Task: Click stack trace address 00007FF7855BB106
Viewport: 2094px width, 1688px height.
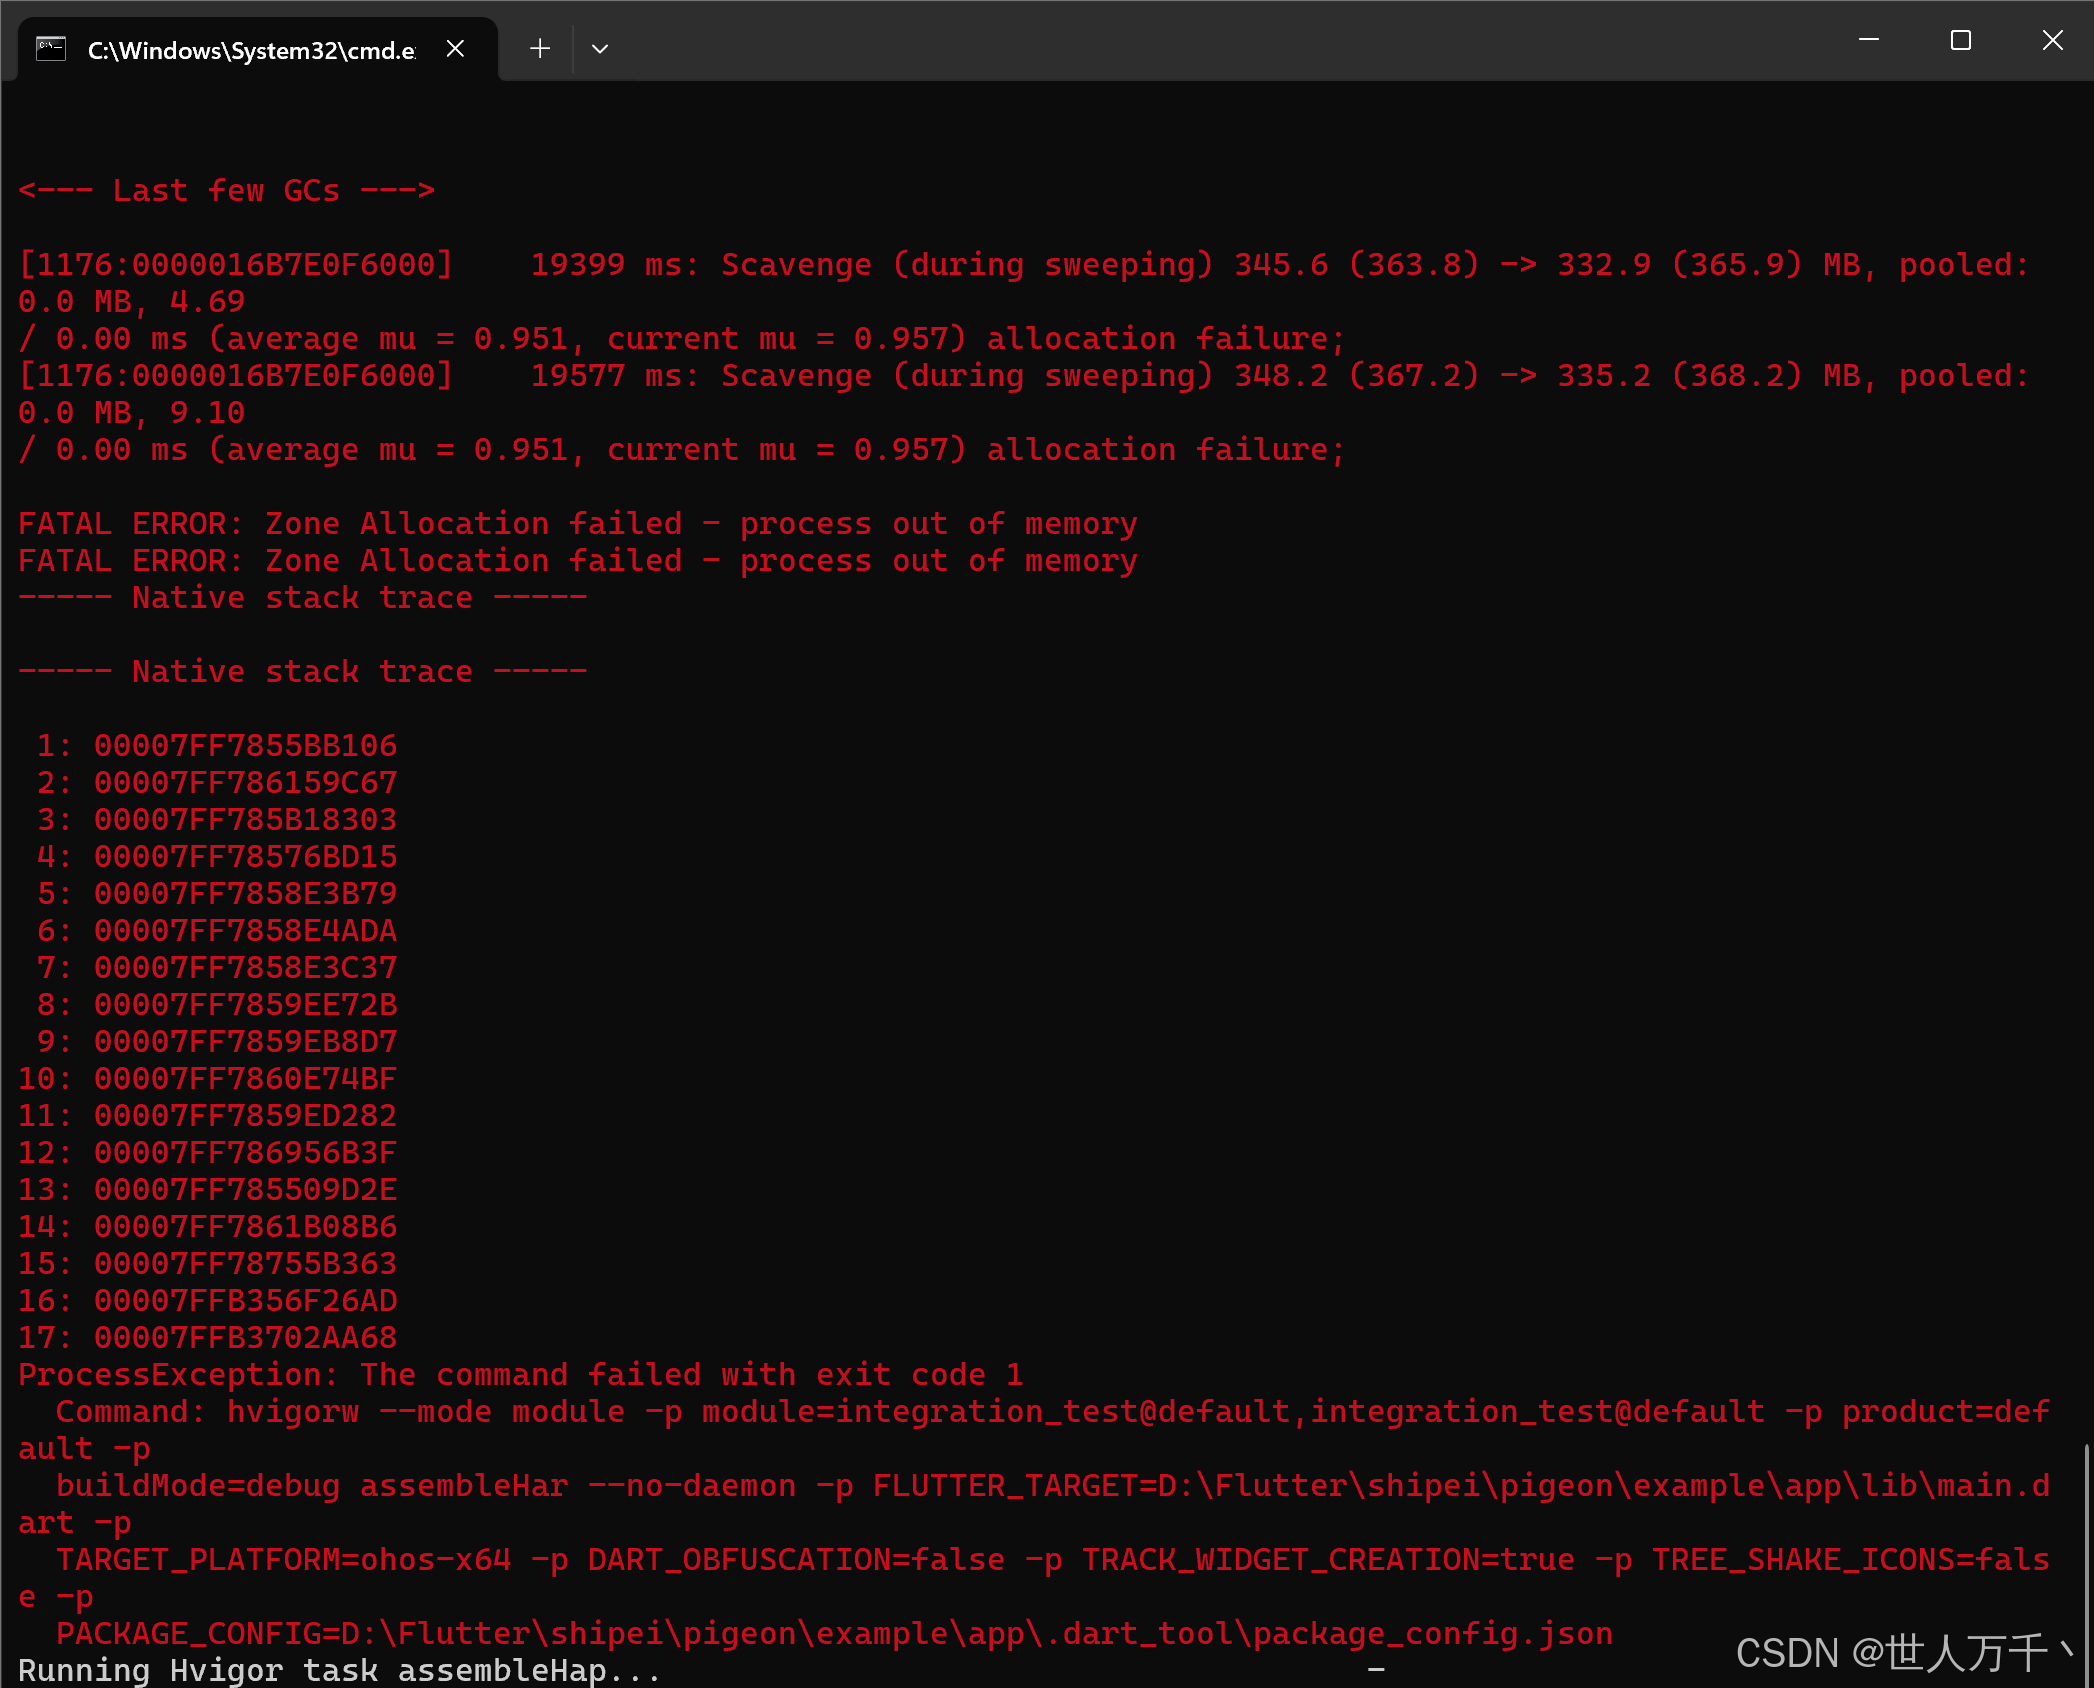Action: [x=245, y=745]
